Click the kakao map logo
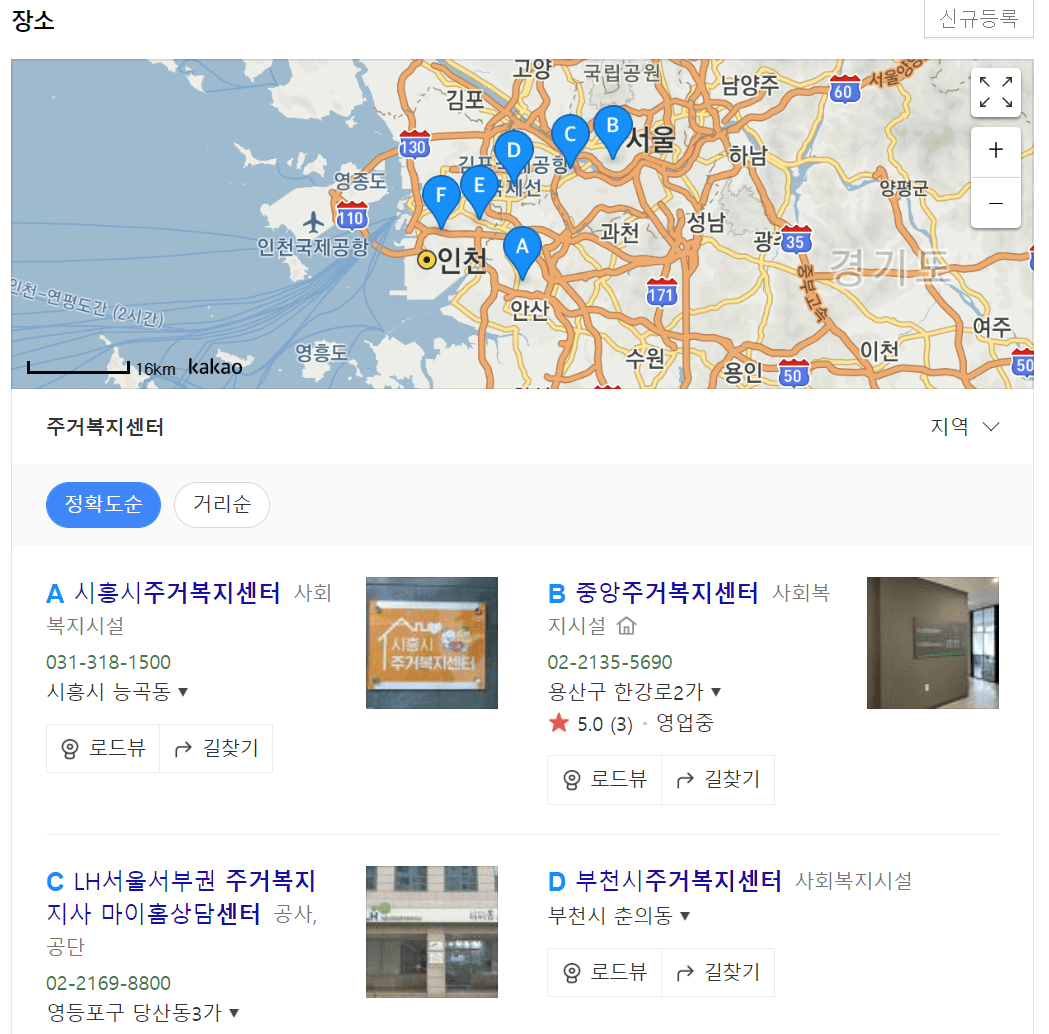 point(215,367)
